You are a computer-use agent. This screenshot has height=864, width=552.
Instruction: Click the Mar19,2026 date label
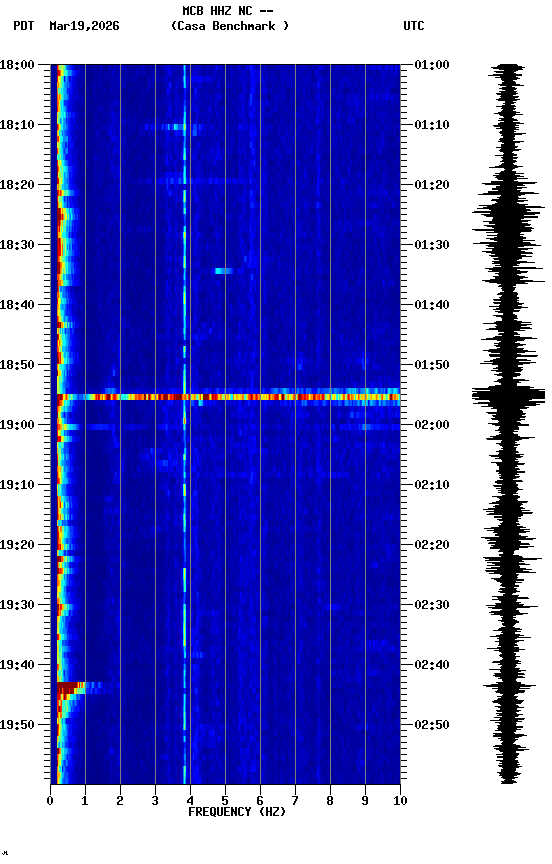click(84, 26)
